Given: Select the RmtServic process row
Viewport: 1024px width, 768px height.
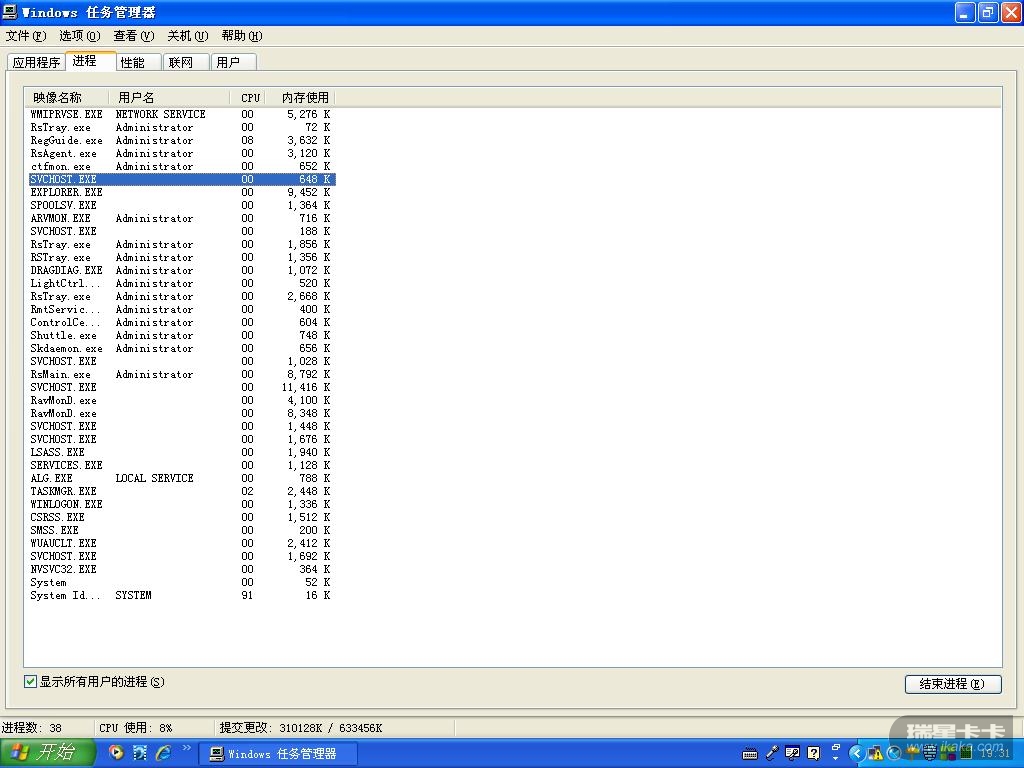Looking at the screenshot, I should (182, 310).
